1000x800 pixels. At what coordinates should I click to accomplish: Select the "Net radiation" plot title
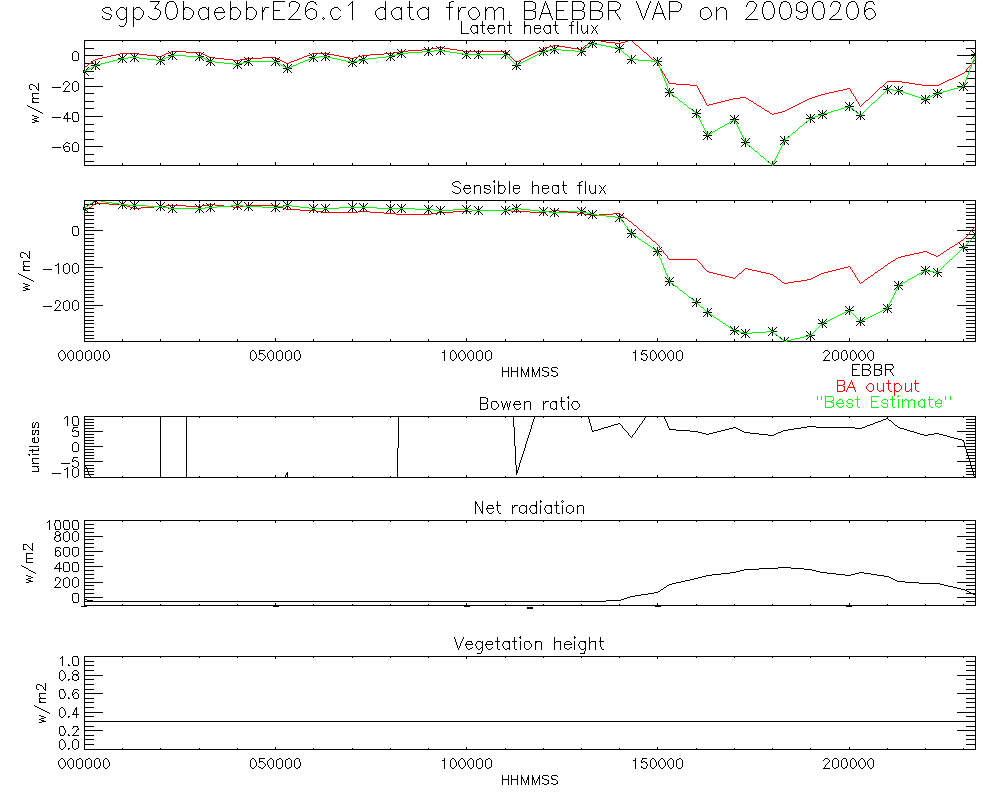click(x=529, y=508)
